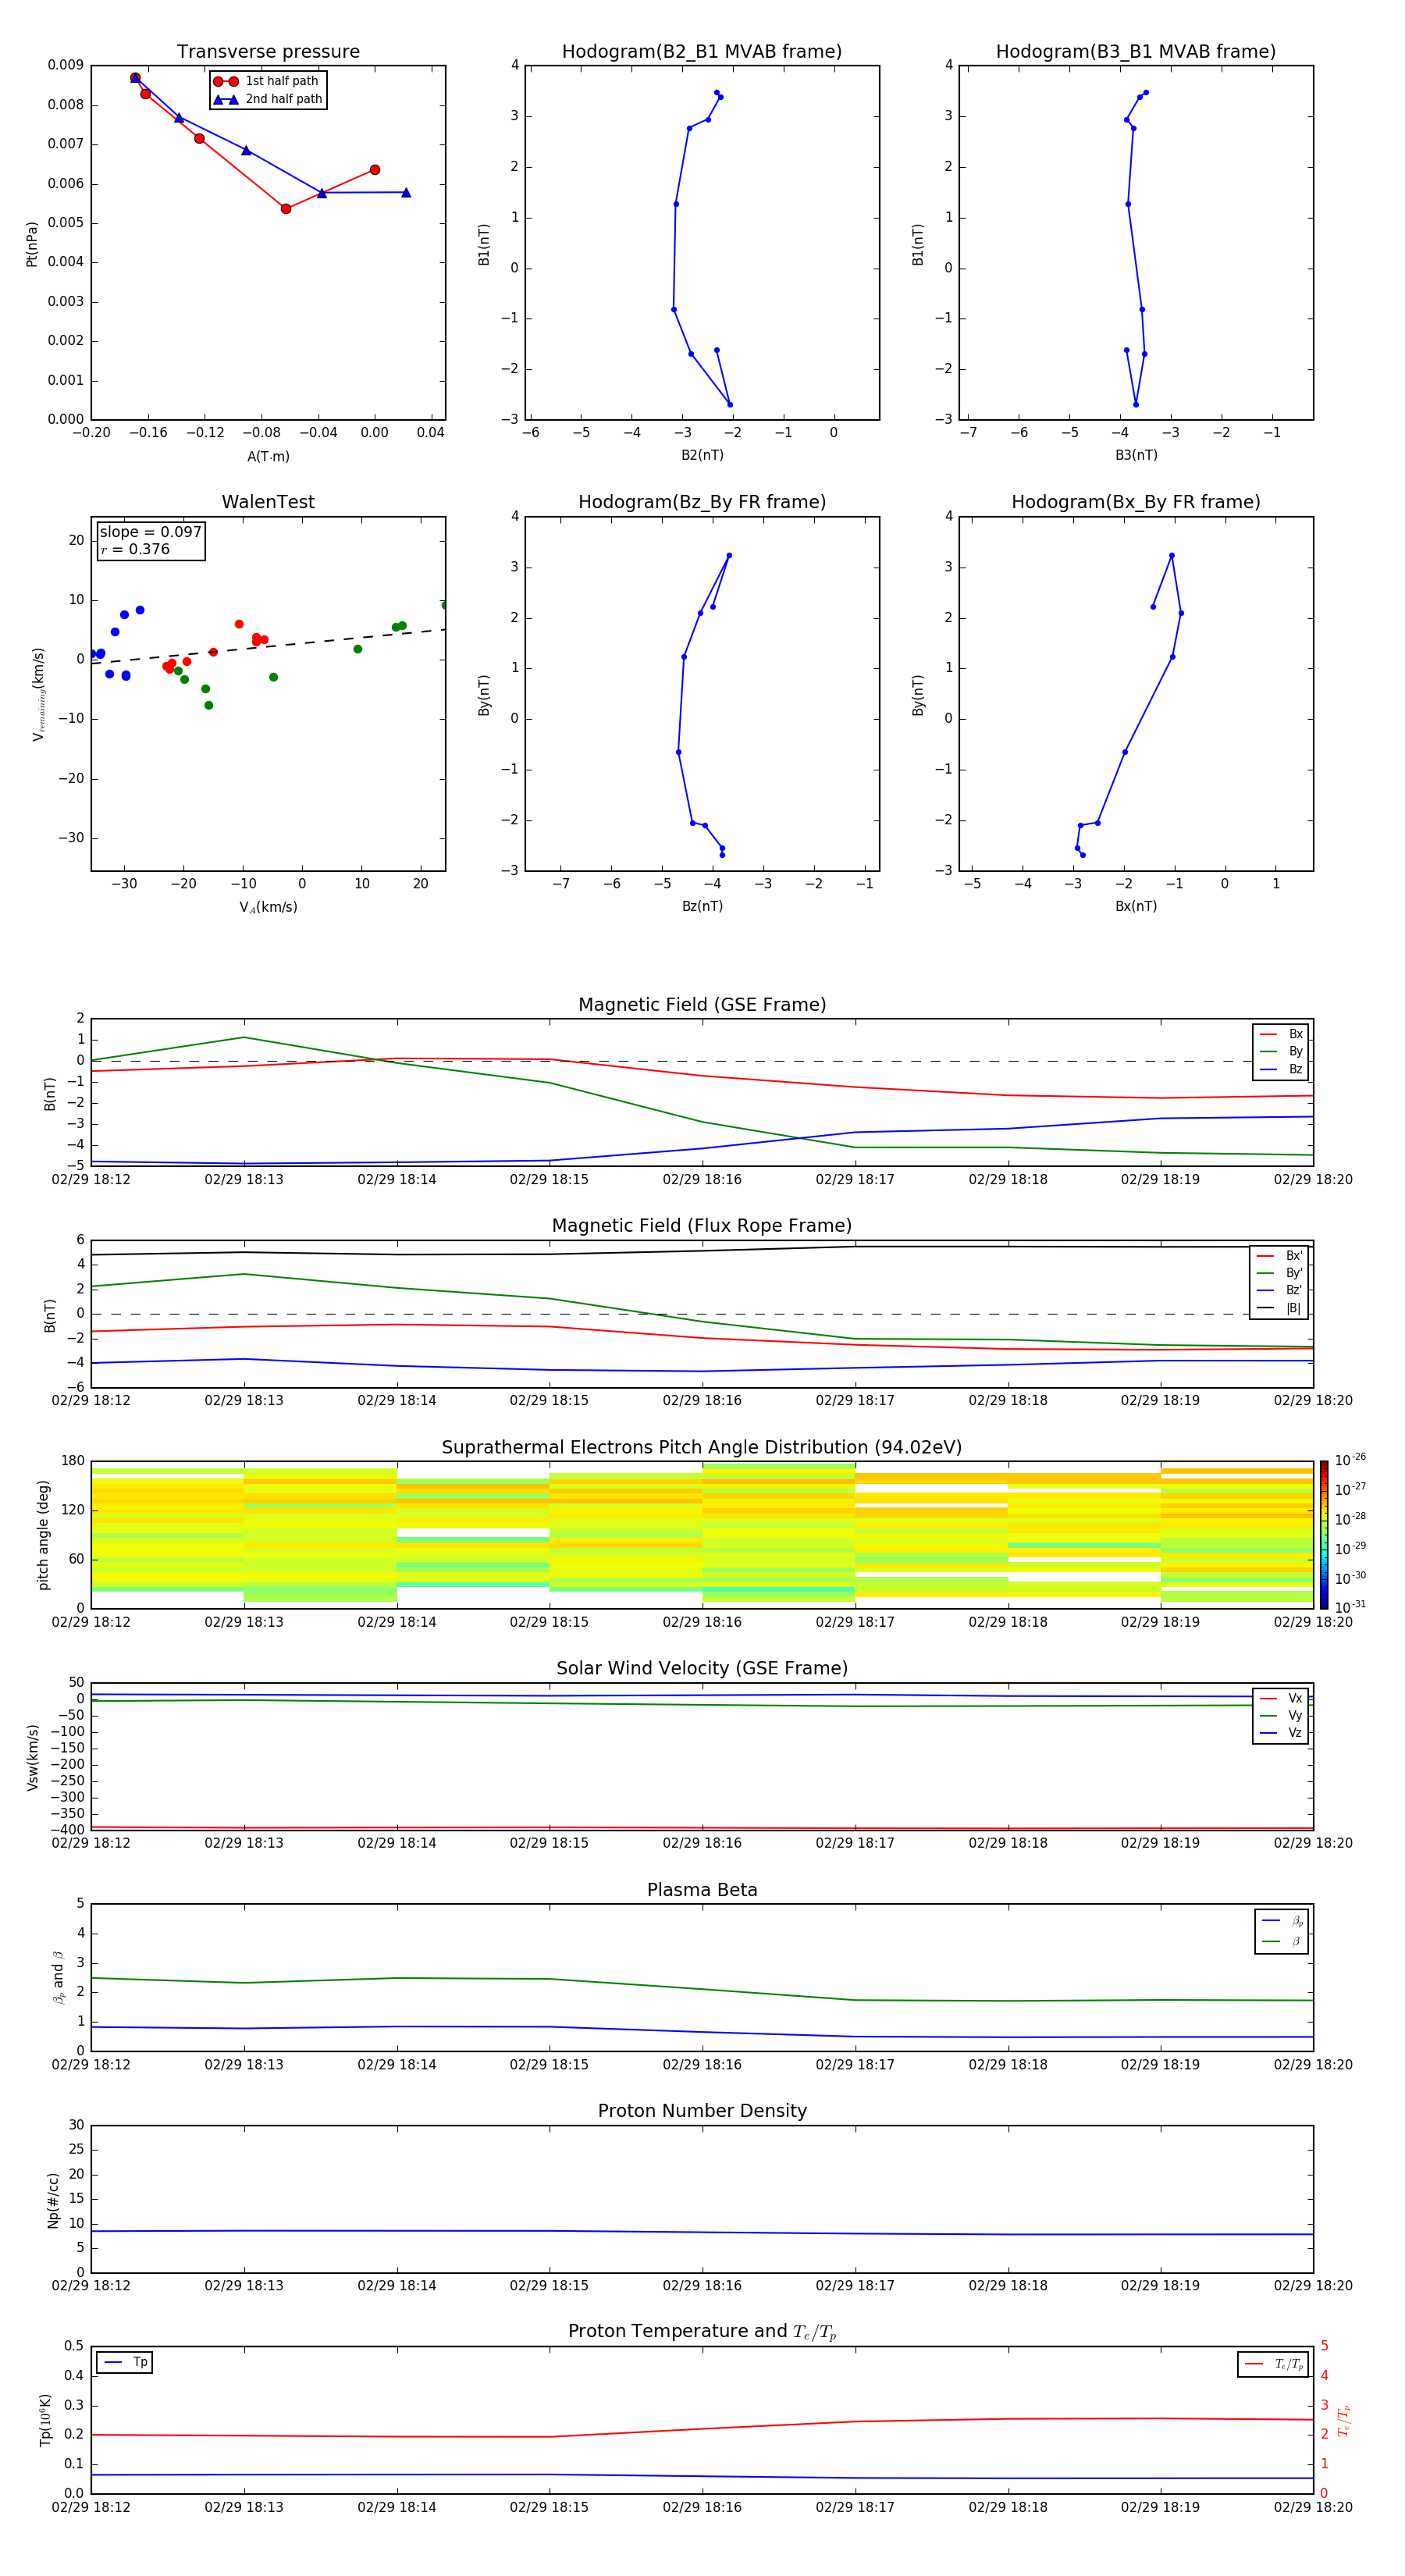Click the By(nT) y-label of Bz_By hodogram
Screen dimensions: 1405x2576
pyautogui.click(x=484, y=695)
